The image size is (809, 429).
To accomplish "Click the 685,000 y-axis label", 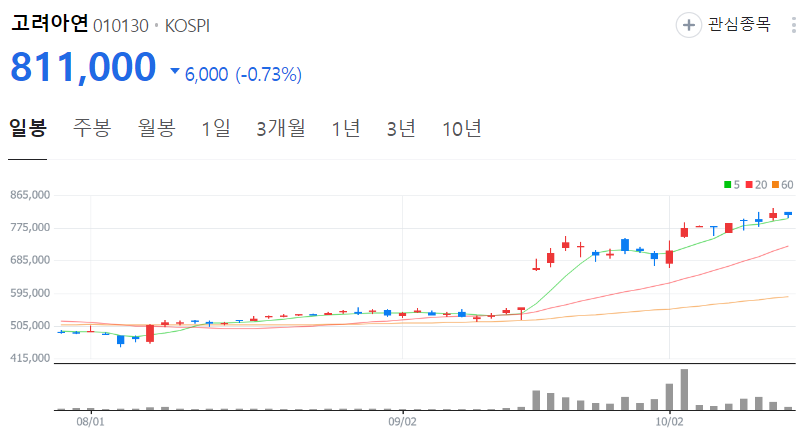I will 30,260.
